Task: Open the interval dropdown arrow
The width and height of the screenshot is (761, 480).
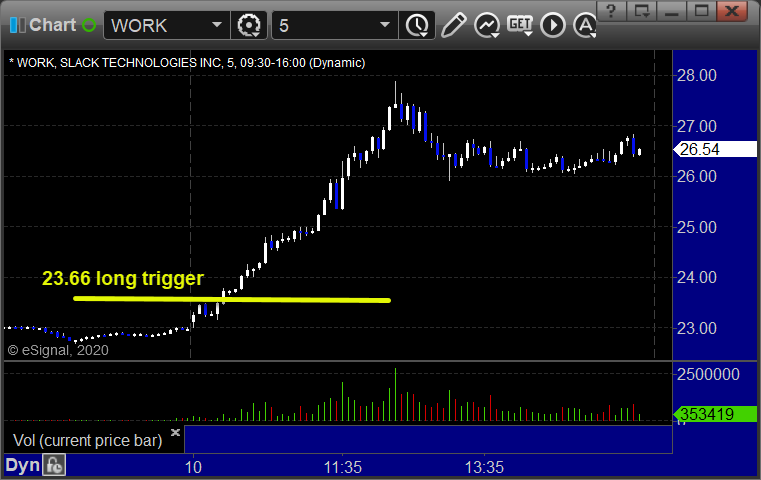Action: click(x=384, y=25)
